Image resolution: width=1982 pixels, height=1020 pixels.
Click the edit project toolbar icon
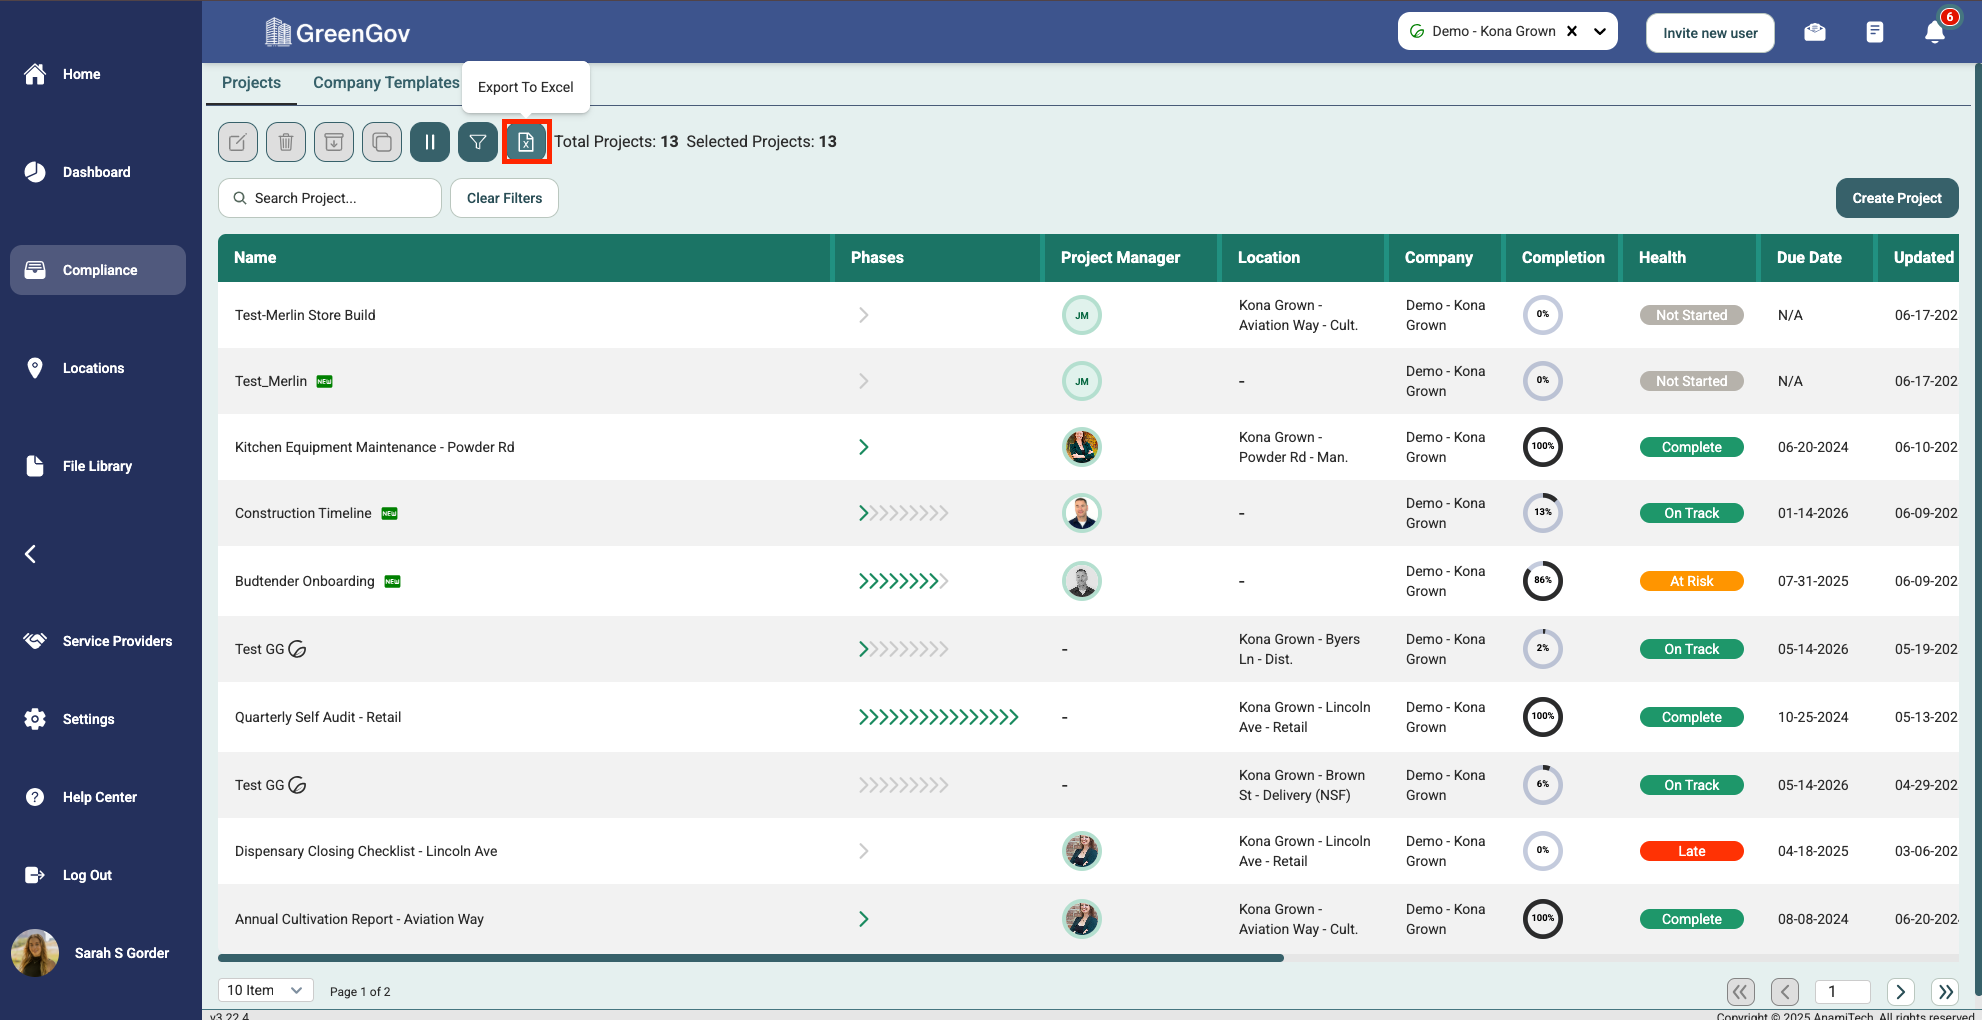[238, 142]
